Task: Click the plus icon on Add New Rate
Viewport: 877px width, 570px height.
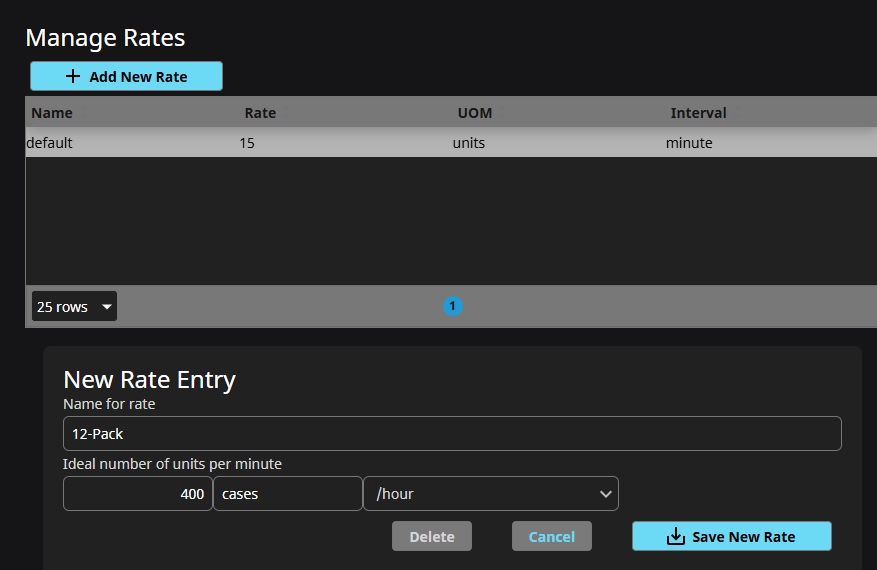Action: pos(73,77)
